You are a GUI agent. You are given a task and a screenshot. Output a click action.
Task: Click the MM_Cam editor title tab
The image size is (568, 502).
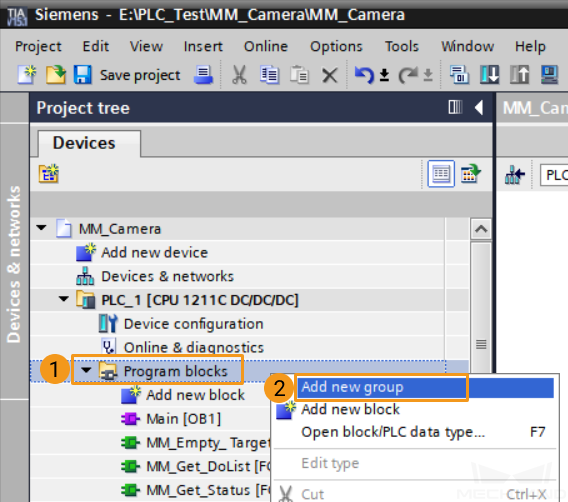pyautogui.click(x=535, y=108)
